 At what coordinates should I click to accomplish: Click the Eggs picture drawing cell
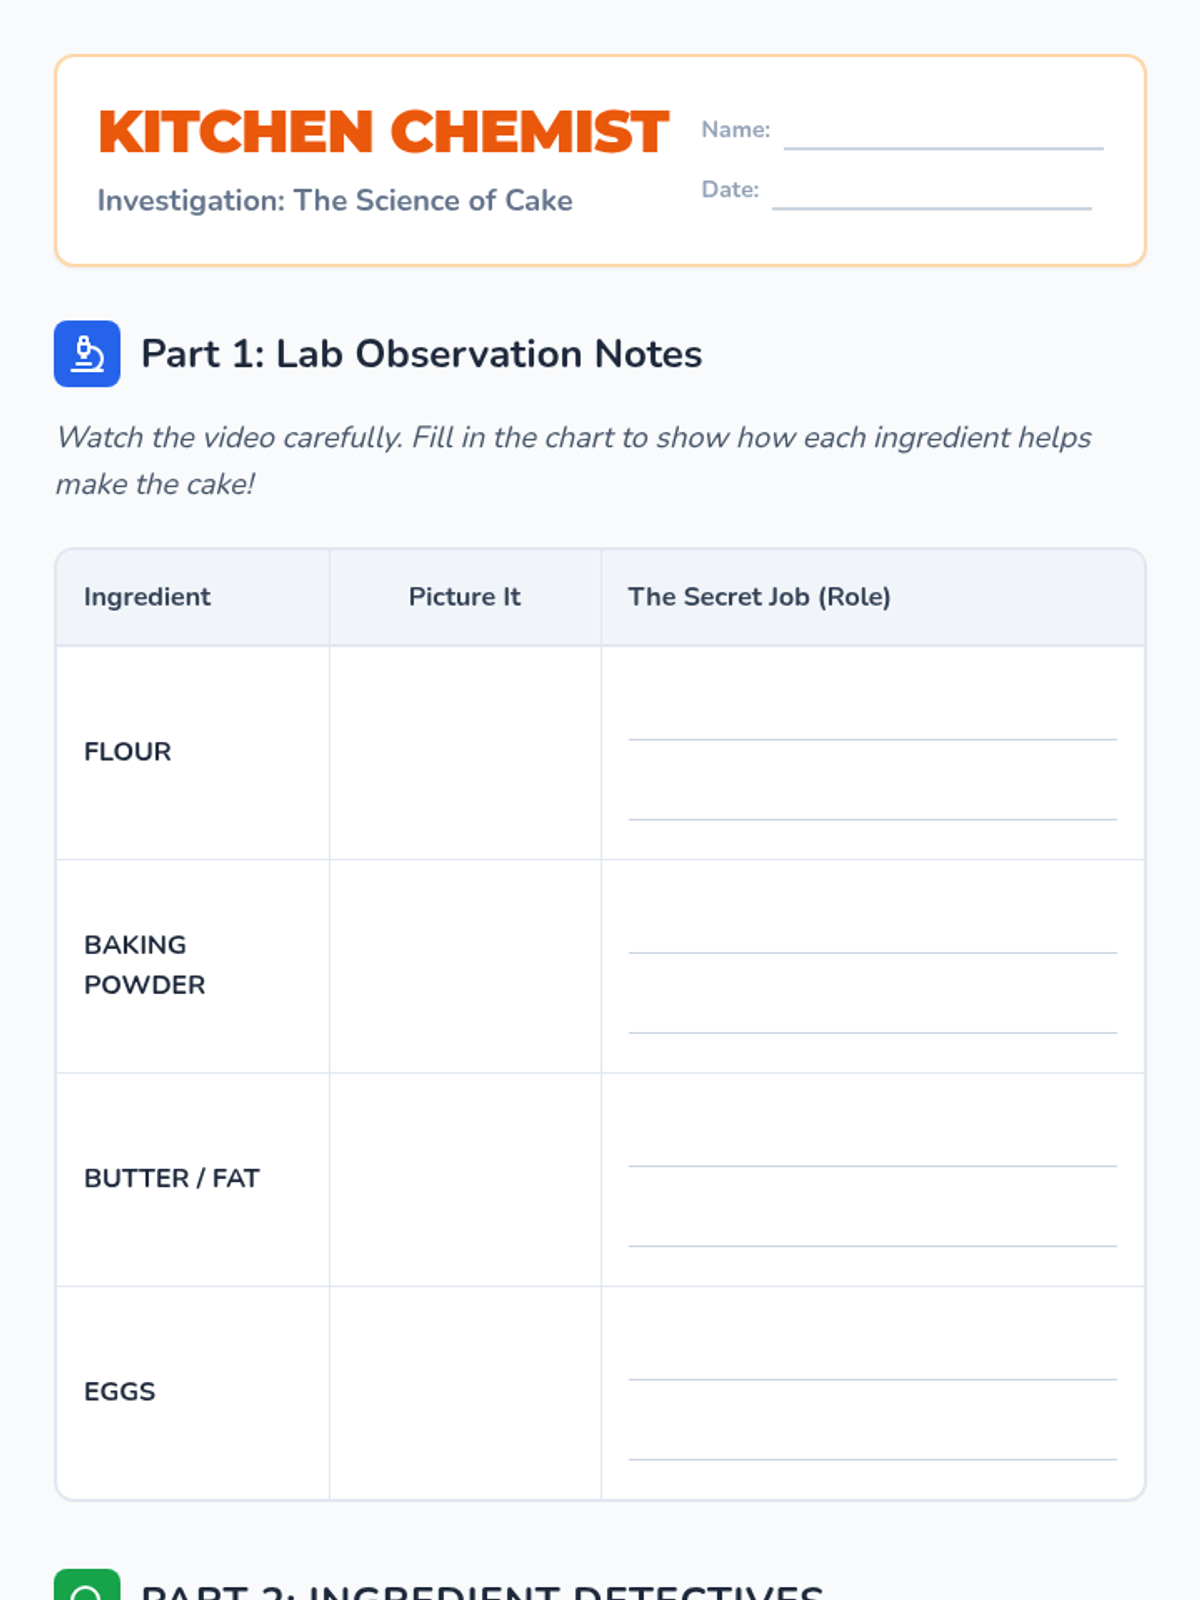(465, 1393)
